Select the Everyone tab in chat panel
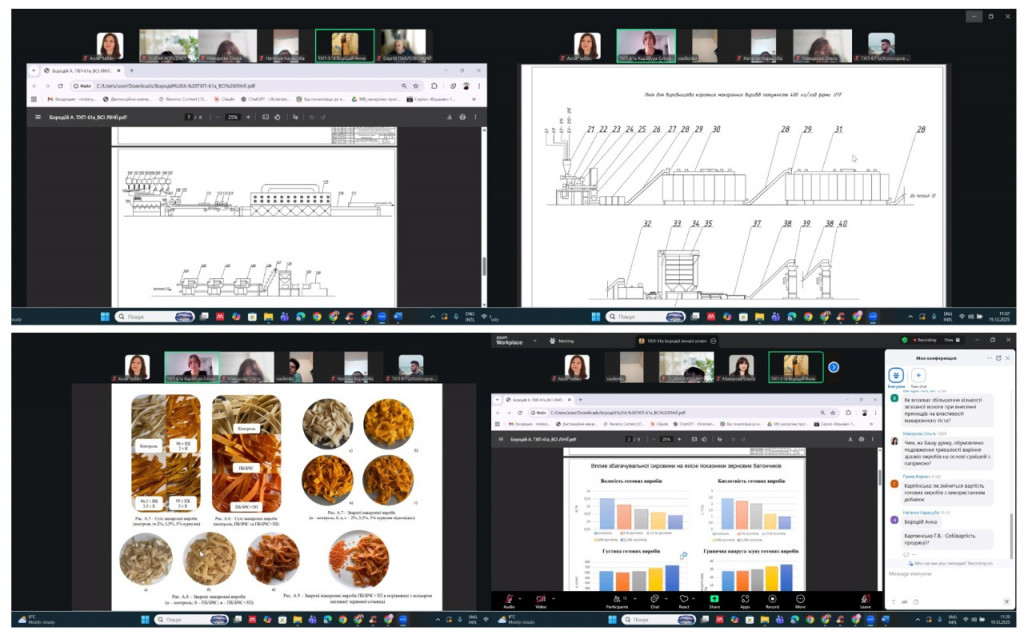This screenshot has height=635, width=1024. coord(895,377)
